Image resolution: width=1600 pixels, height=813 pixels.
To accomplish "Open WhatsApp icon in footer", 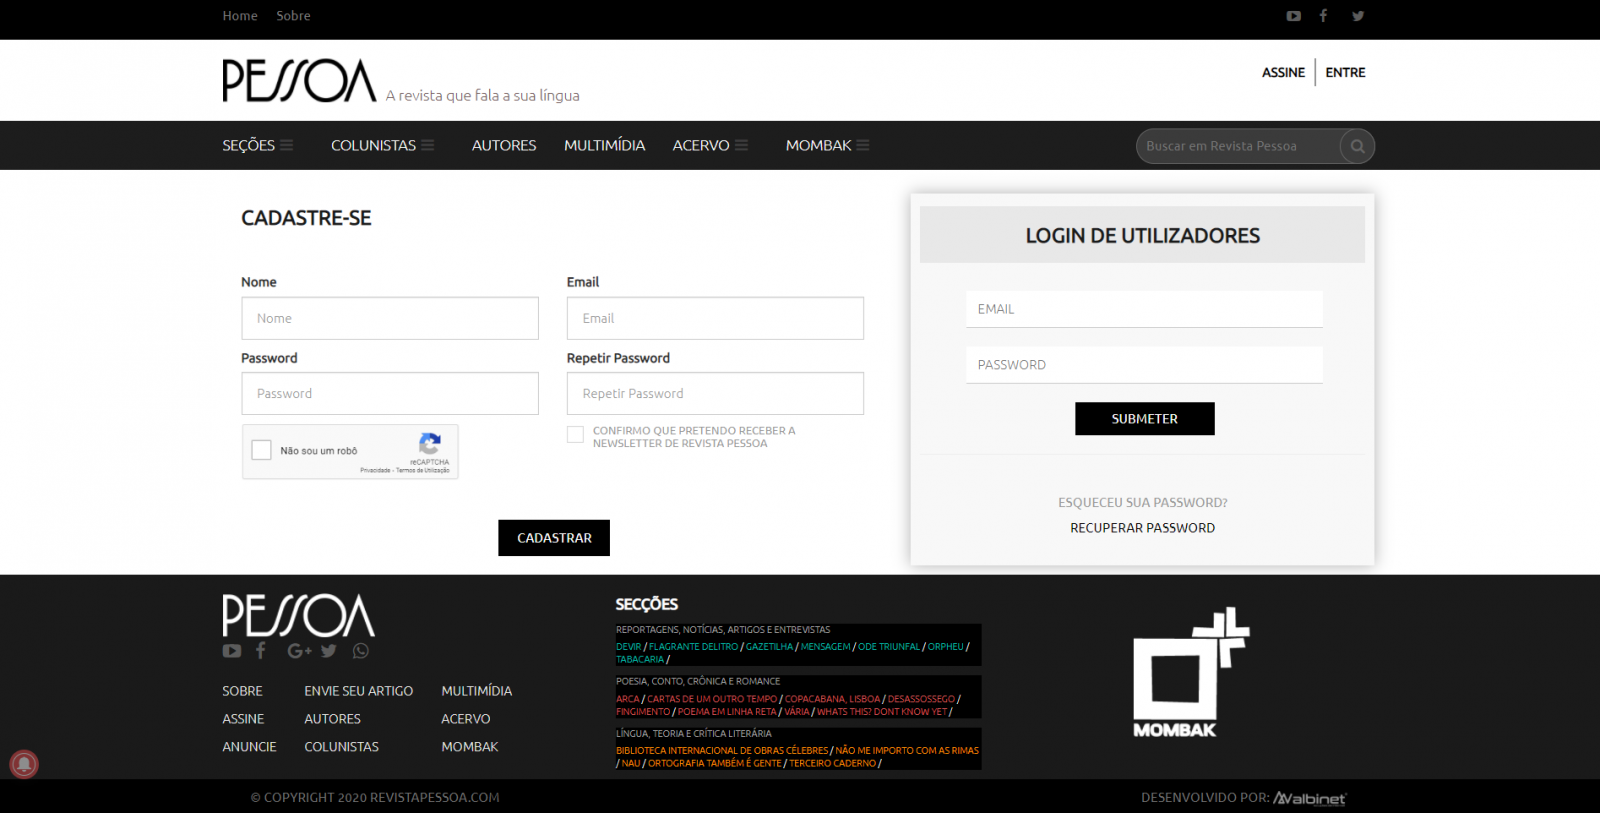I will [361, 651].
